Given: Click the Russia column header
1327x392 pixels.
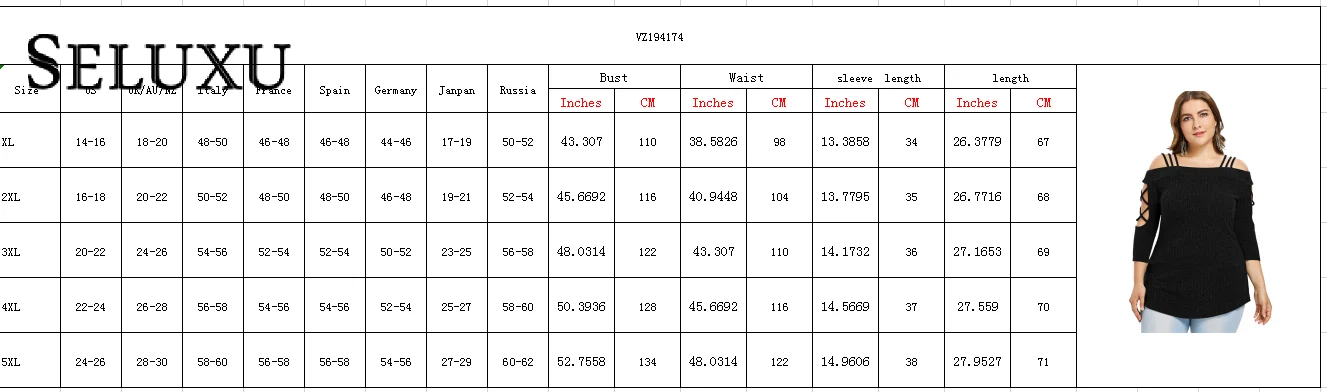Looking at the screenshot, I should [x=517, y=90].
